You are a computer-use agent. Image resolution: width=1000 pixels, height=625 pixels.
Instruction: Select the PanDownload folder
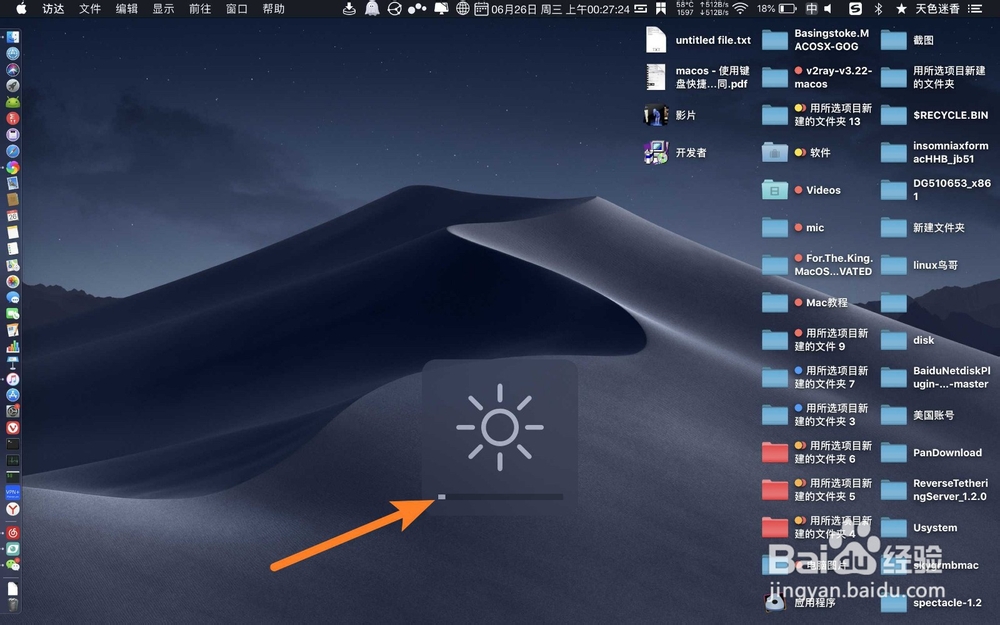click(893, 453)
